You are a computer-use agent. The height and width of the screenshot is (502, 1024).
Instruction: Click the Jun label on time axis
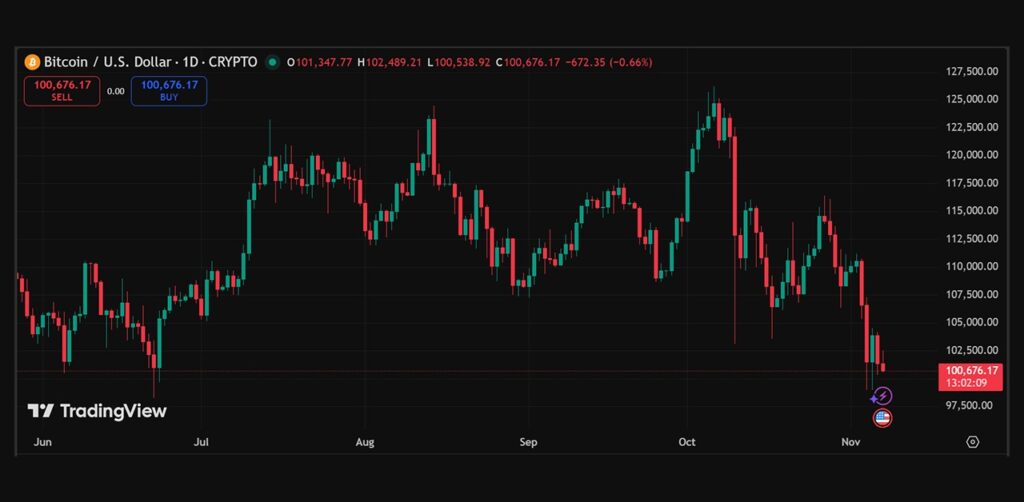[x=42, y=441]
